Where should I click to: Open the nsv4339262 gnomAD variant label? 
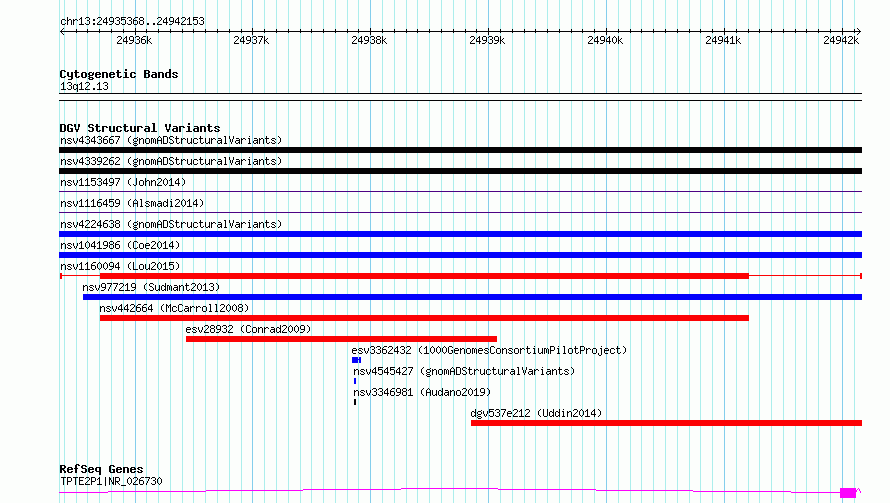tap(171, 161)
